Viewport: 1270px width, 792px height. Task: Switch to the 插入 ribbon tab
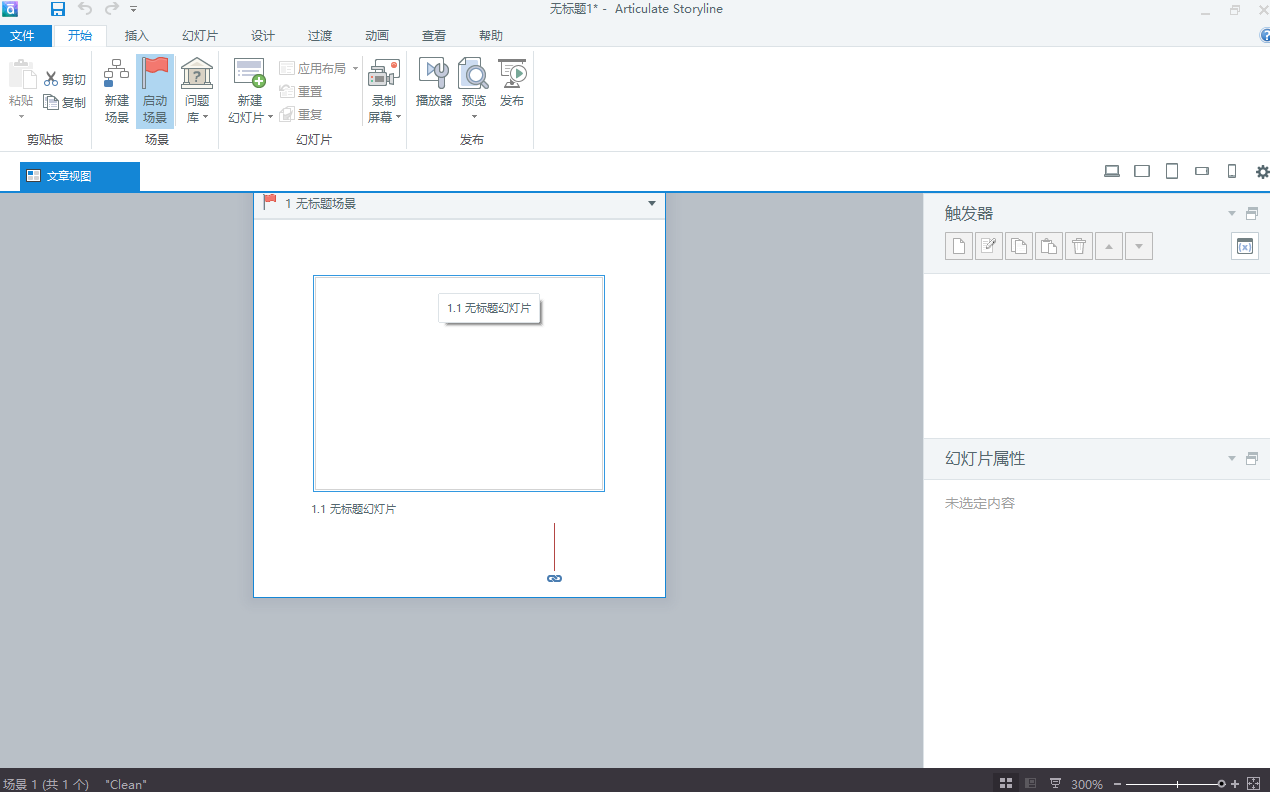[137, 36]
